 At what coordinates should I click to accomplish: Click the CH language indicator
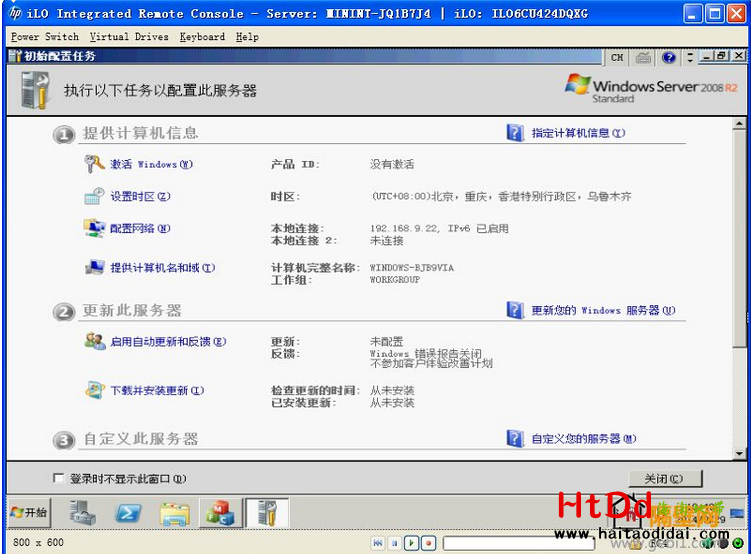(617, 57)
